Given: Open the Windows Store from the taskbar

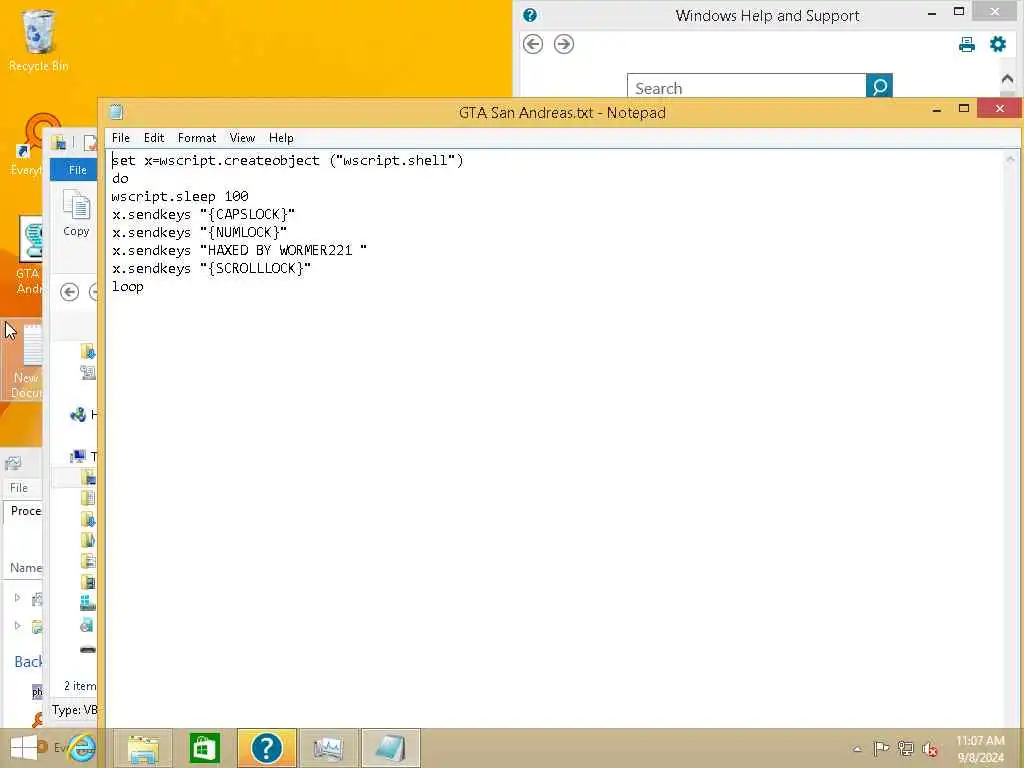Looking at the screenshot, I should tap(204, 748).
